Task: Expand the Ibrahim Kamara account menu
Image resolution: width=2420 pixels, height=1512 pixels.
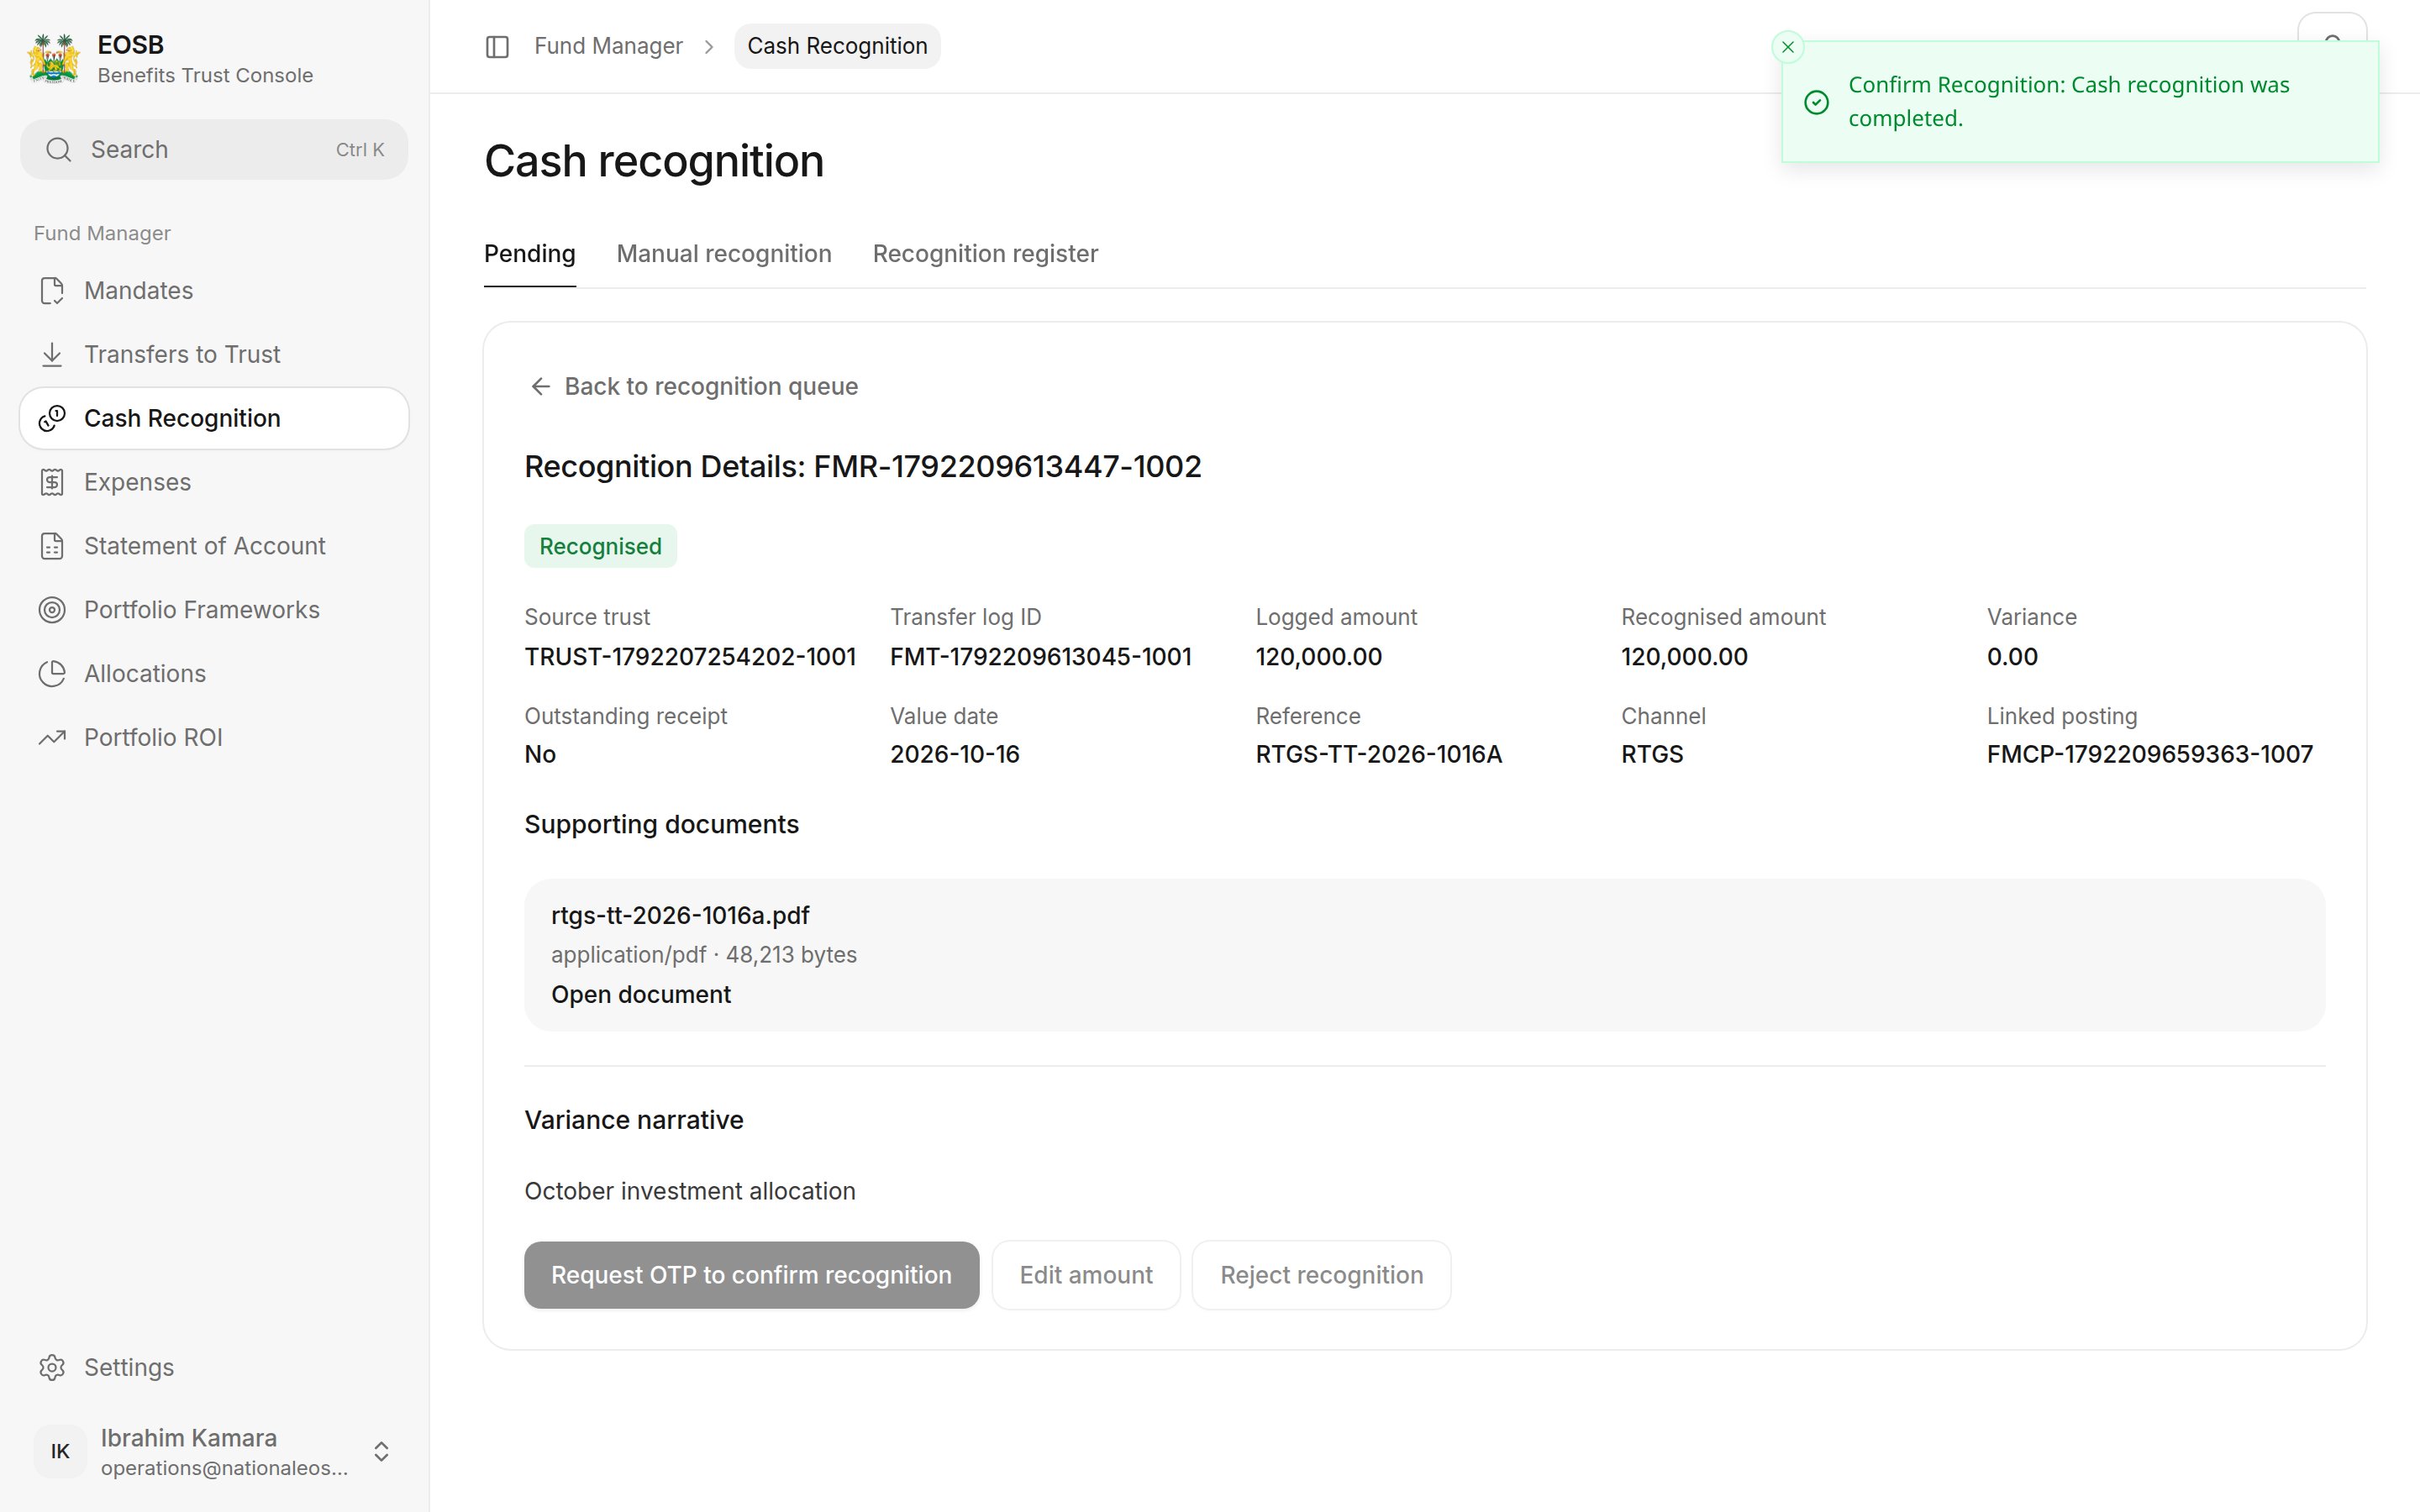Action: 381,1451
